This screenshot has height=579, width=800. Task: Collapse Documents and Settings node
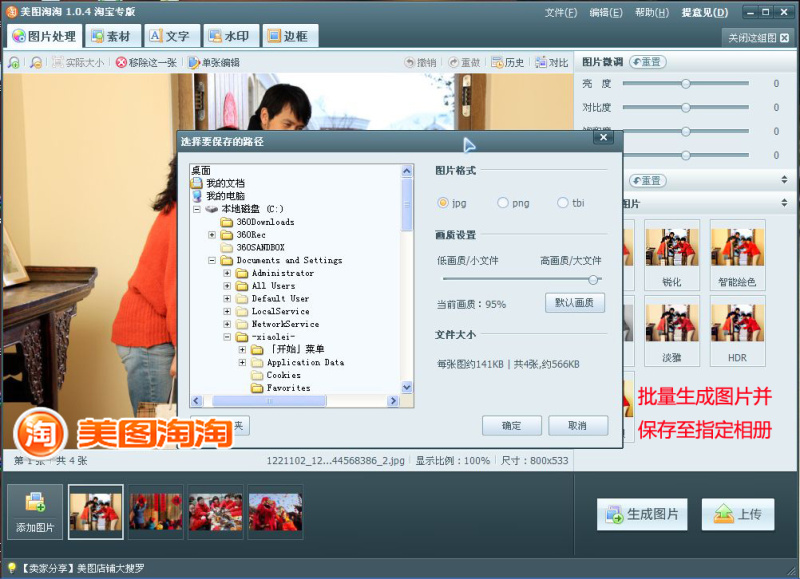(x=212, y=260)
